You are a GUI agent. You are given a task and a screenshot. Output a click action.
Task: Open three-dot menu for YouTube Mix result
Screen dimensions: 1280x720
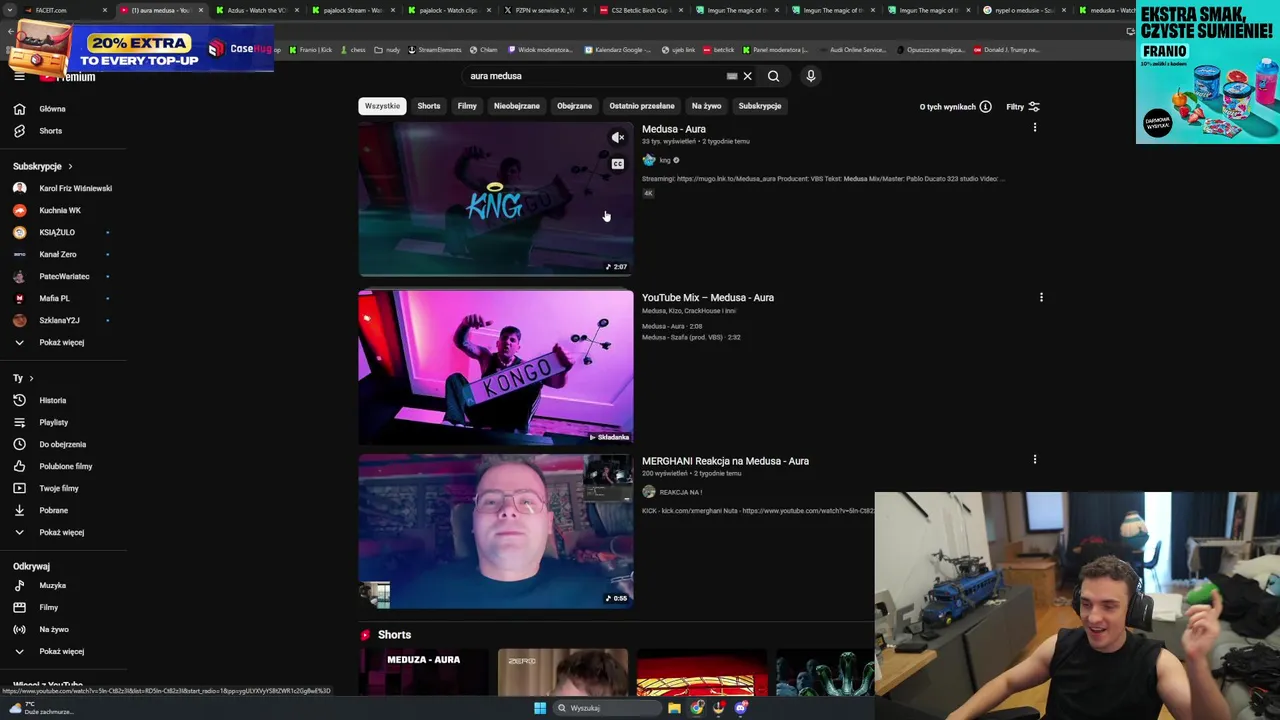coord(1041,297)
